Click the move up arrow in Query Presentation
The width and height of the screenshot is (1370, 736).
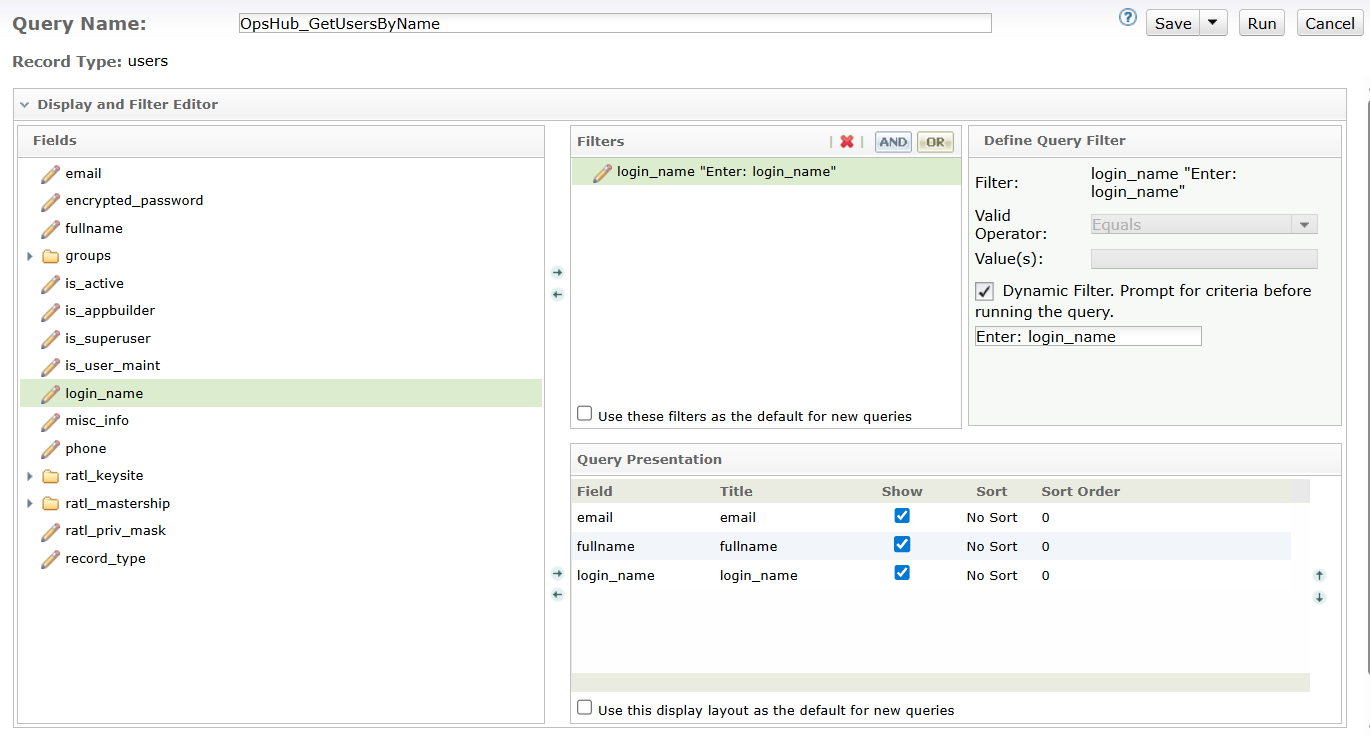1319,575
